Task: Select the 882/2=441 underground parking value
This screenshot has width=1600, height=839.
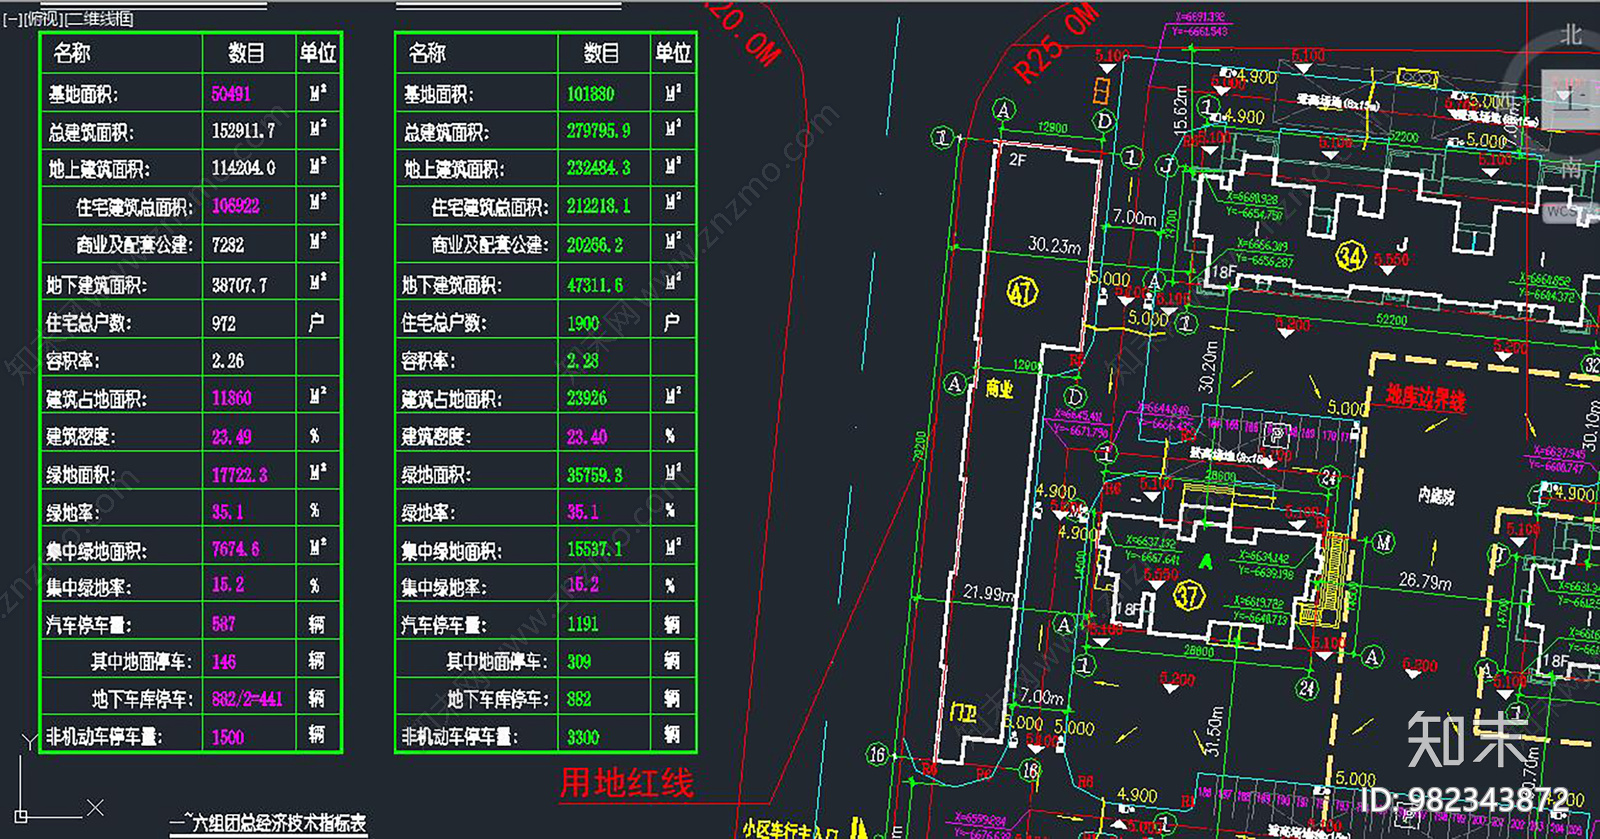Action: point(247,699)
